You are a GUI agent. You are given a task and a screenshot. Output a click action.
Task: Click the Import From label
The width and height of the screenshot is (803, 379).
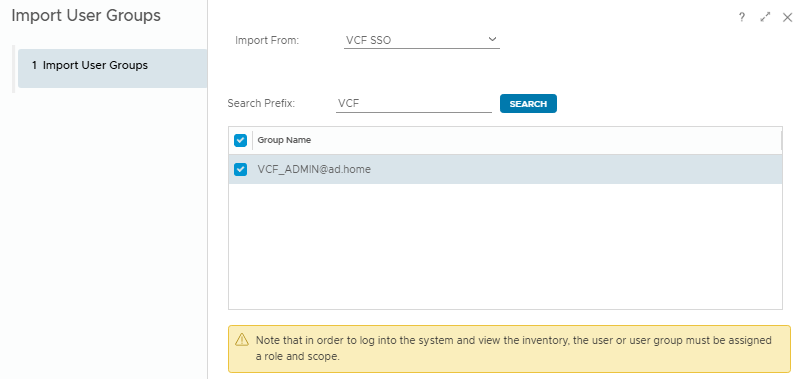(x=267, y=40)
